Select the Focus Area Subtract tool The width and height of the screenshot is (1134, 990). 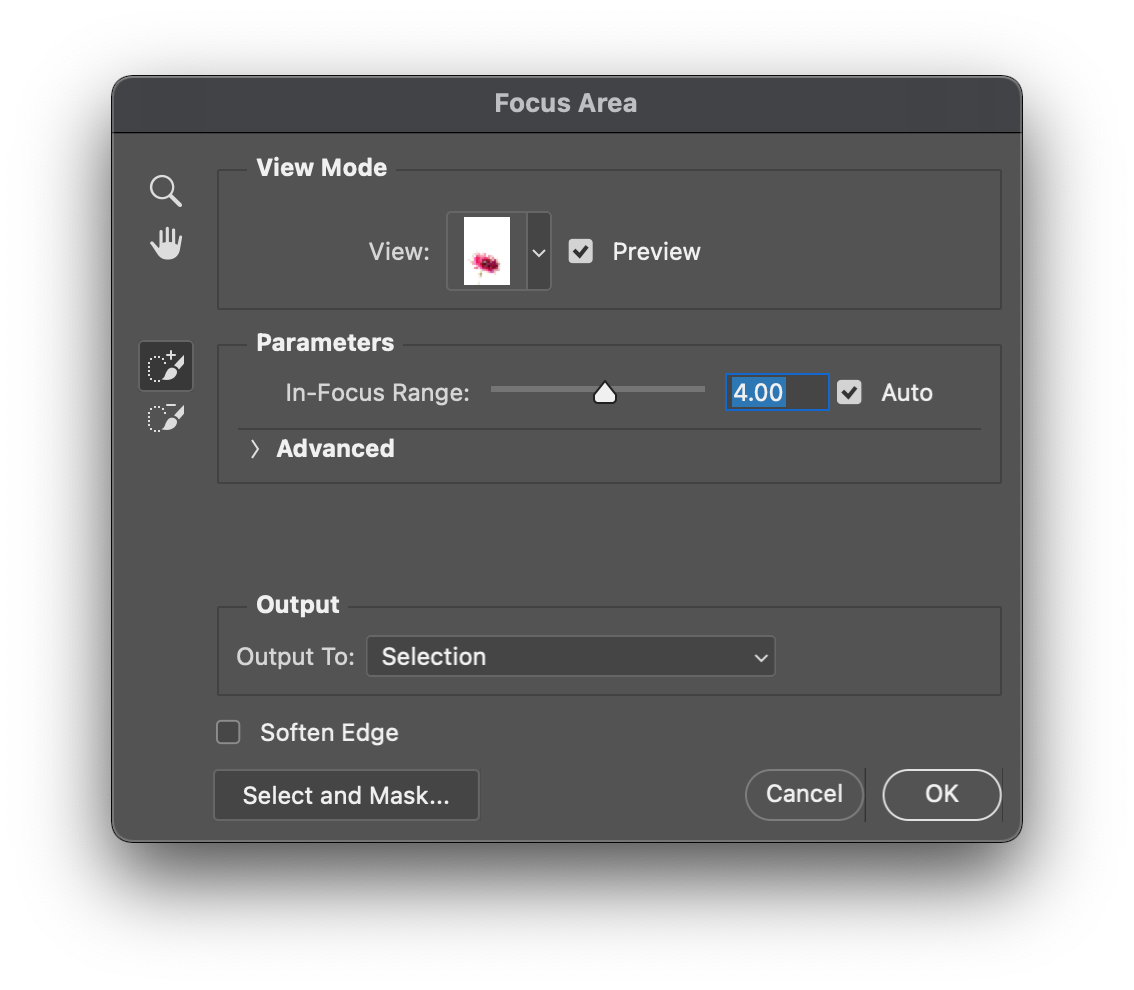[166, 417]
